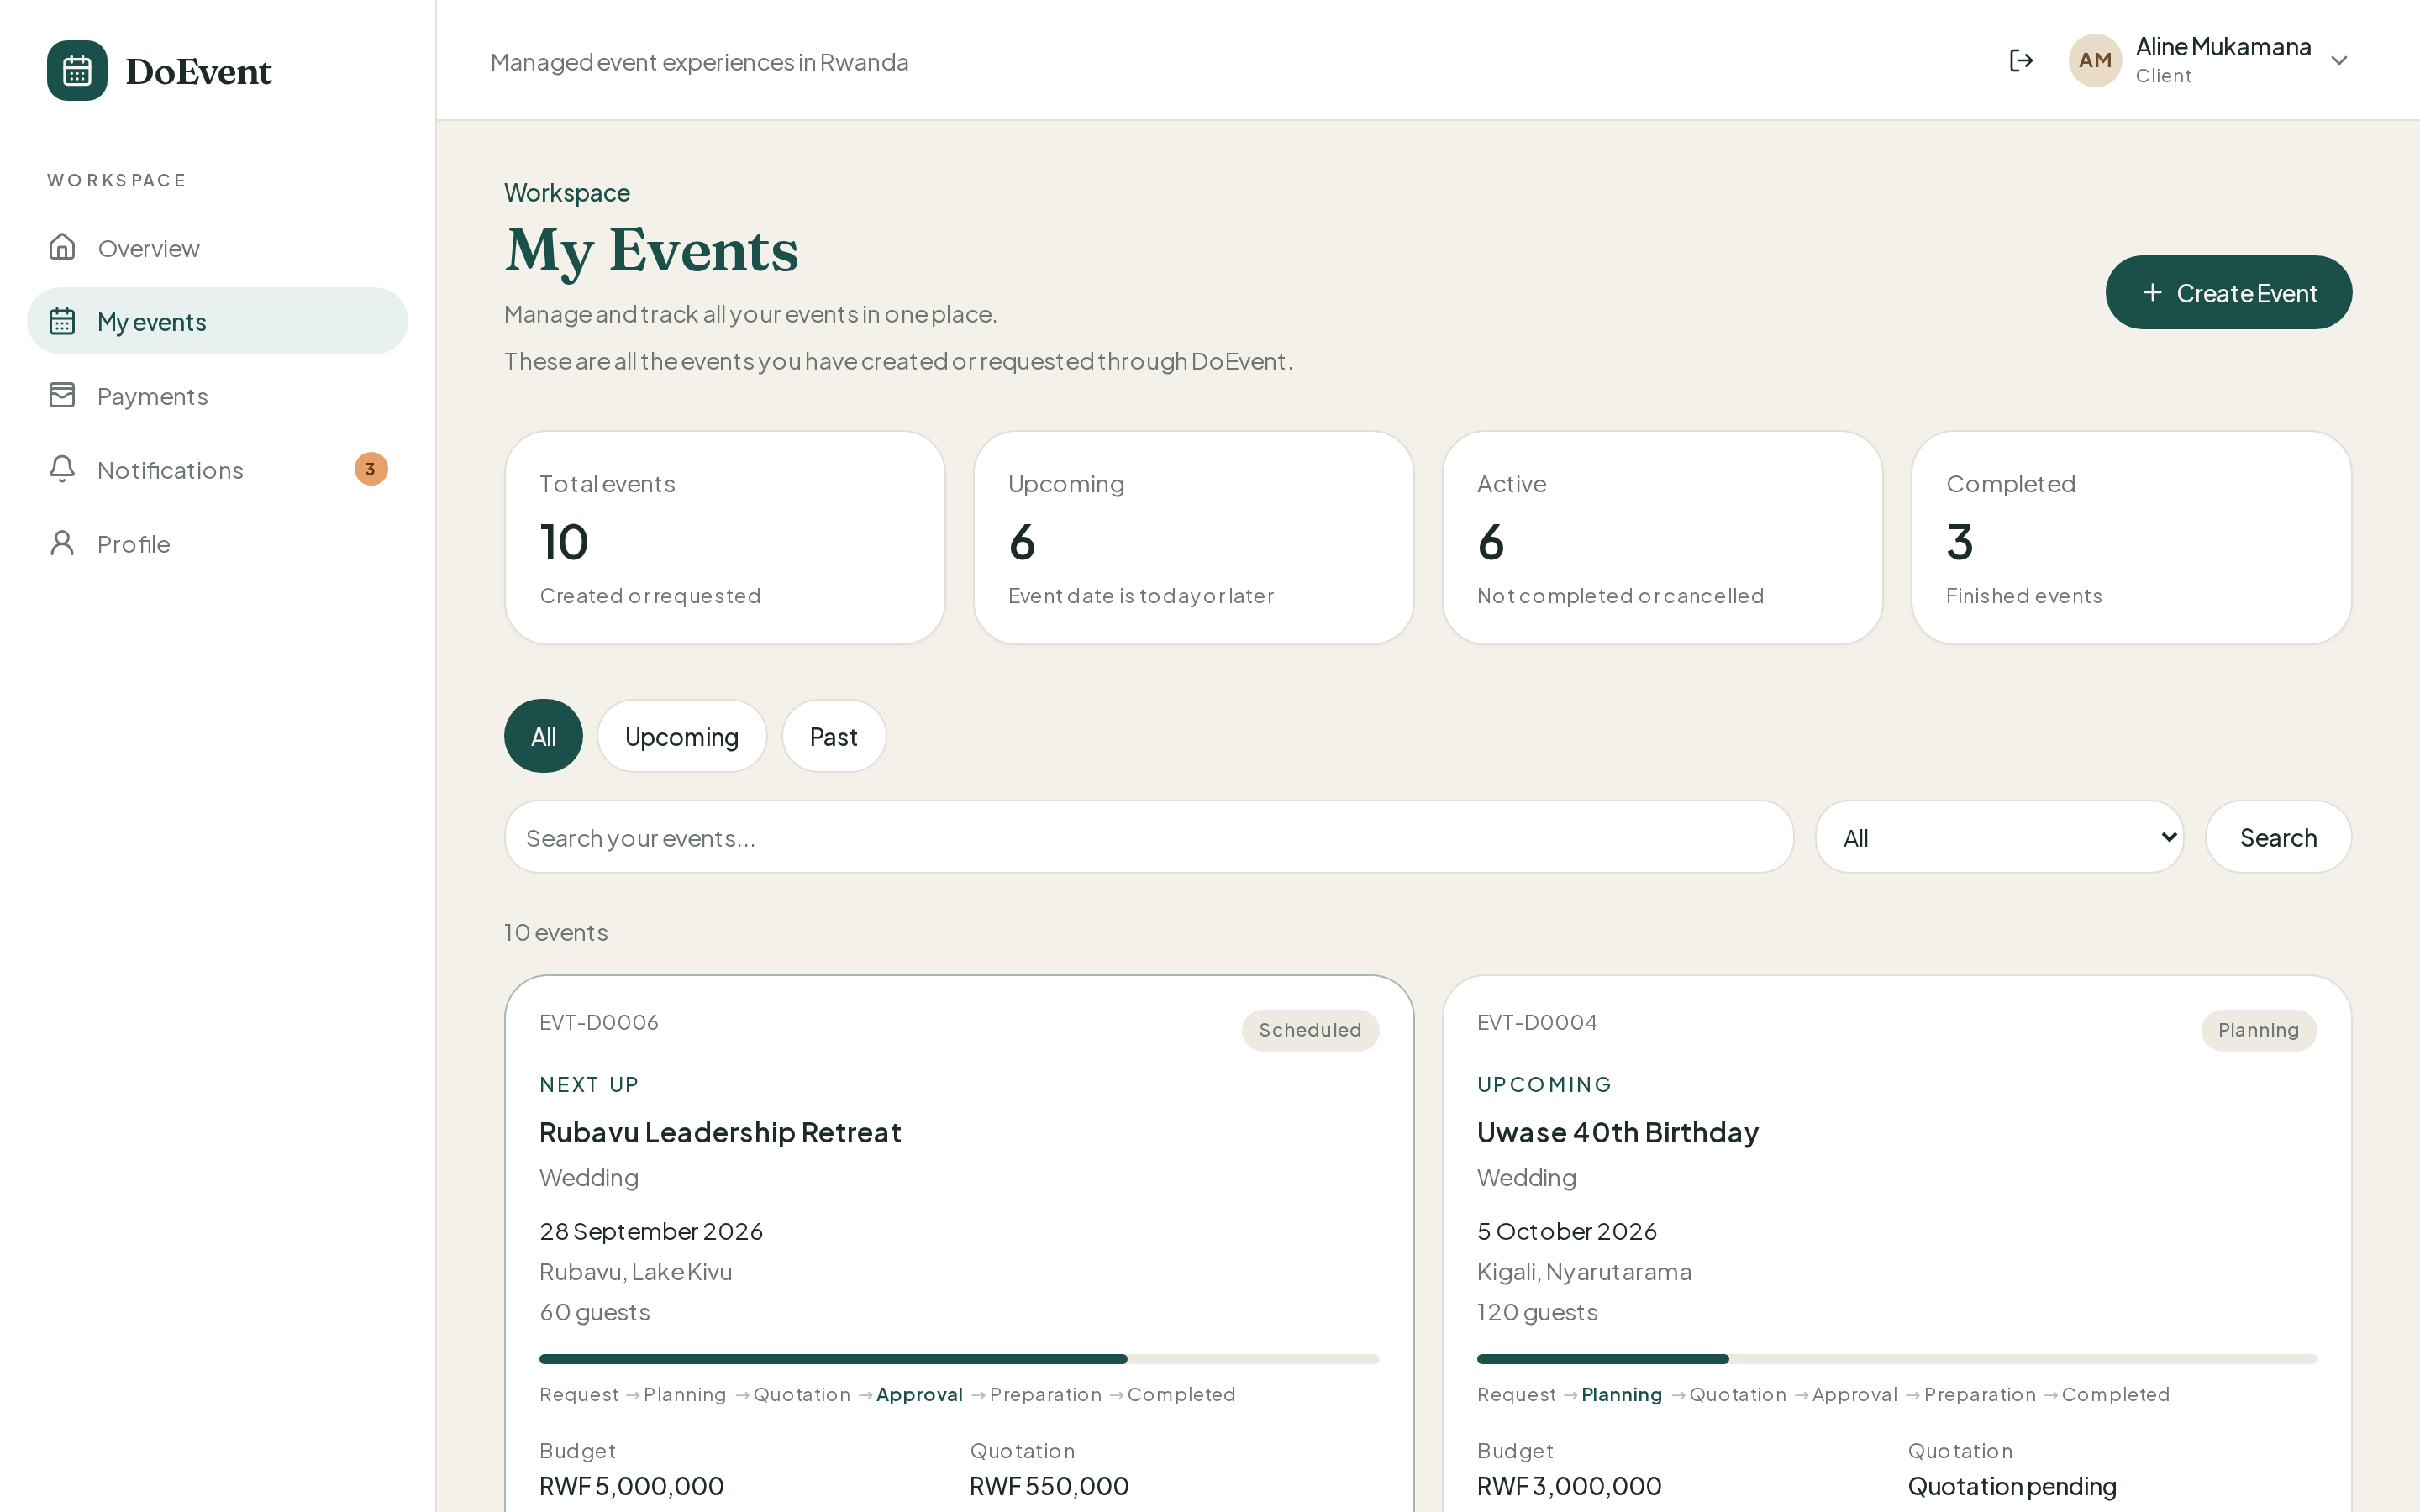
Task: Click the 10 events count label
Action: (x=556, y=932)
